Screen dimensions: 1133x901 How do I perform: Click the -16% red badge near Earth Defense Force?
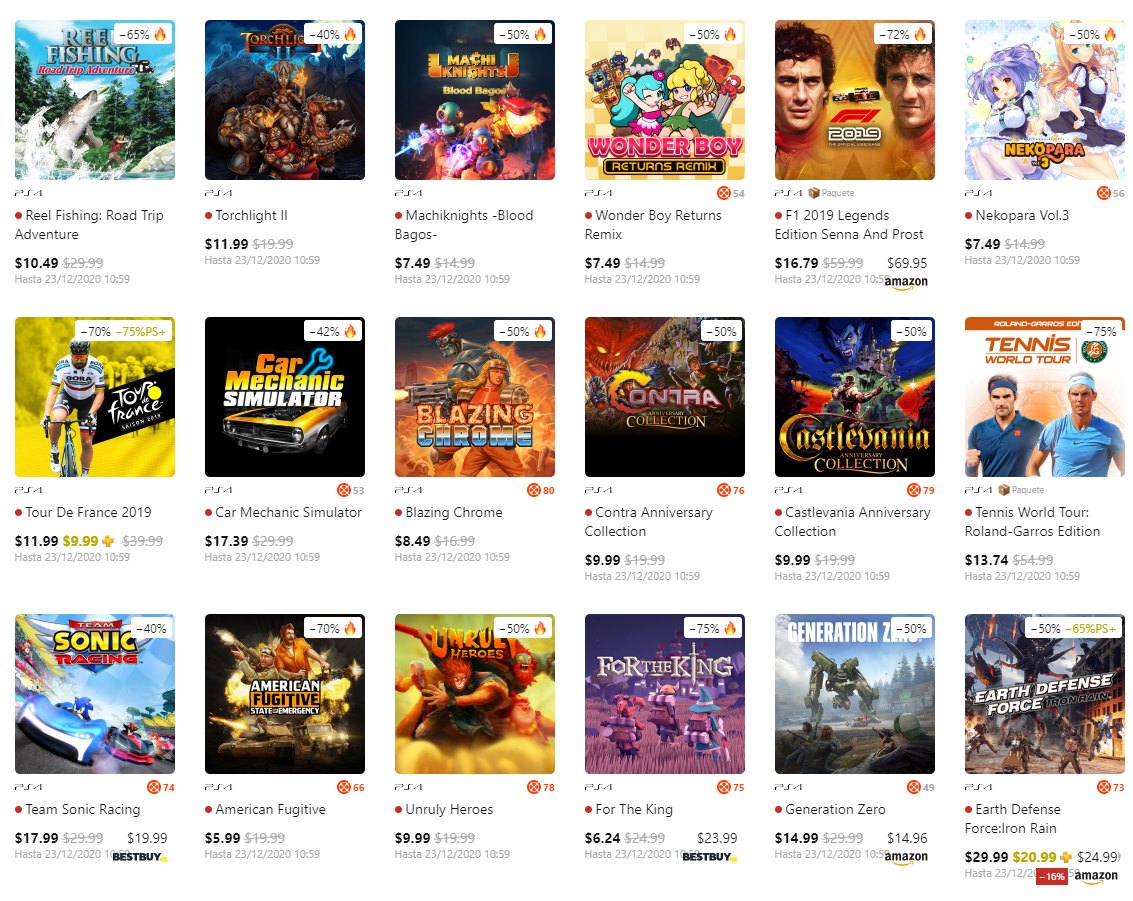coord(1052,876)
